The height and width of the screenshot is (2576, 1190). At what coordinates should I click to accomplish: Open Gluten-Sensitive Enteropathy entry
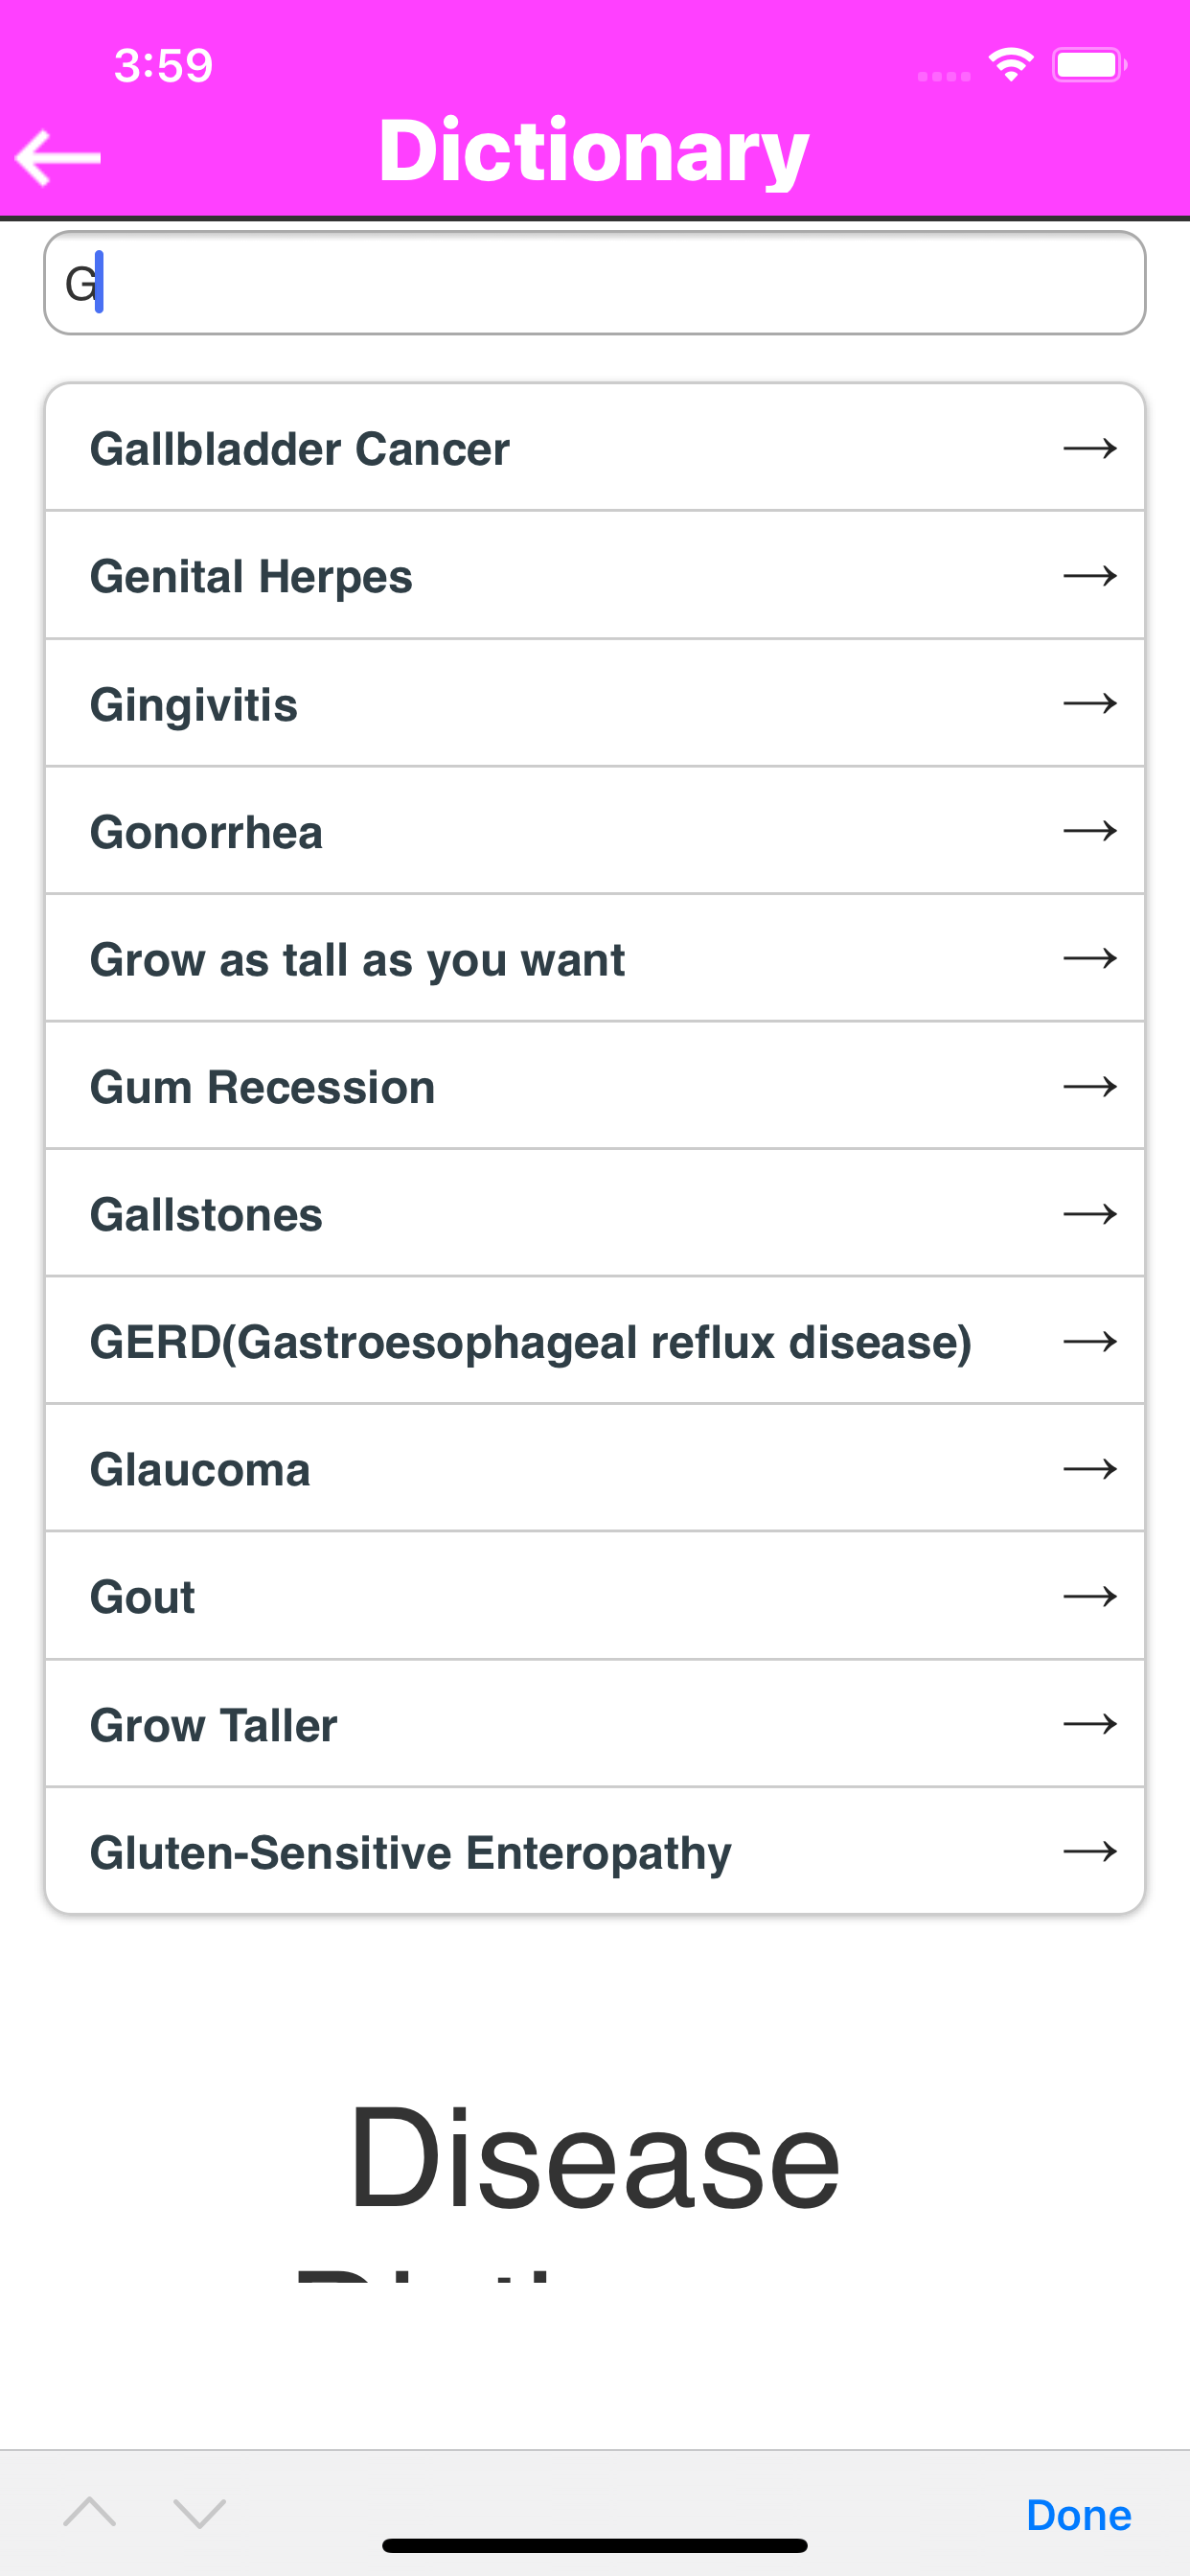coord(410,1852)
